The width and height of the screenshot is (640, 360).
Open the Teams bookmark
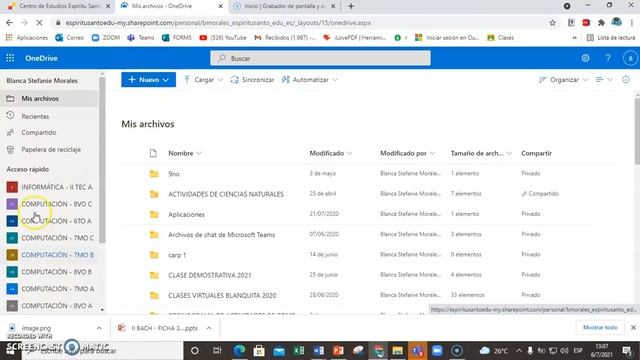(141, 38)
